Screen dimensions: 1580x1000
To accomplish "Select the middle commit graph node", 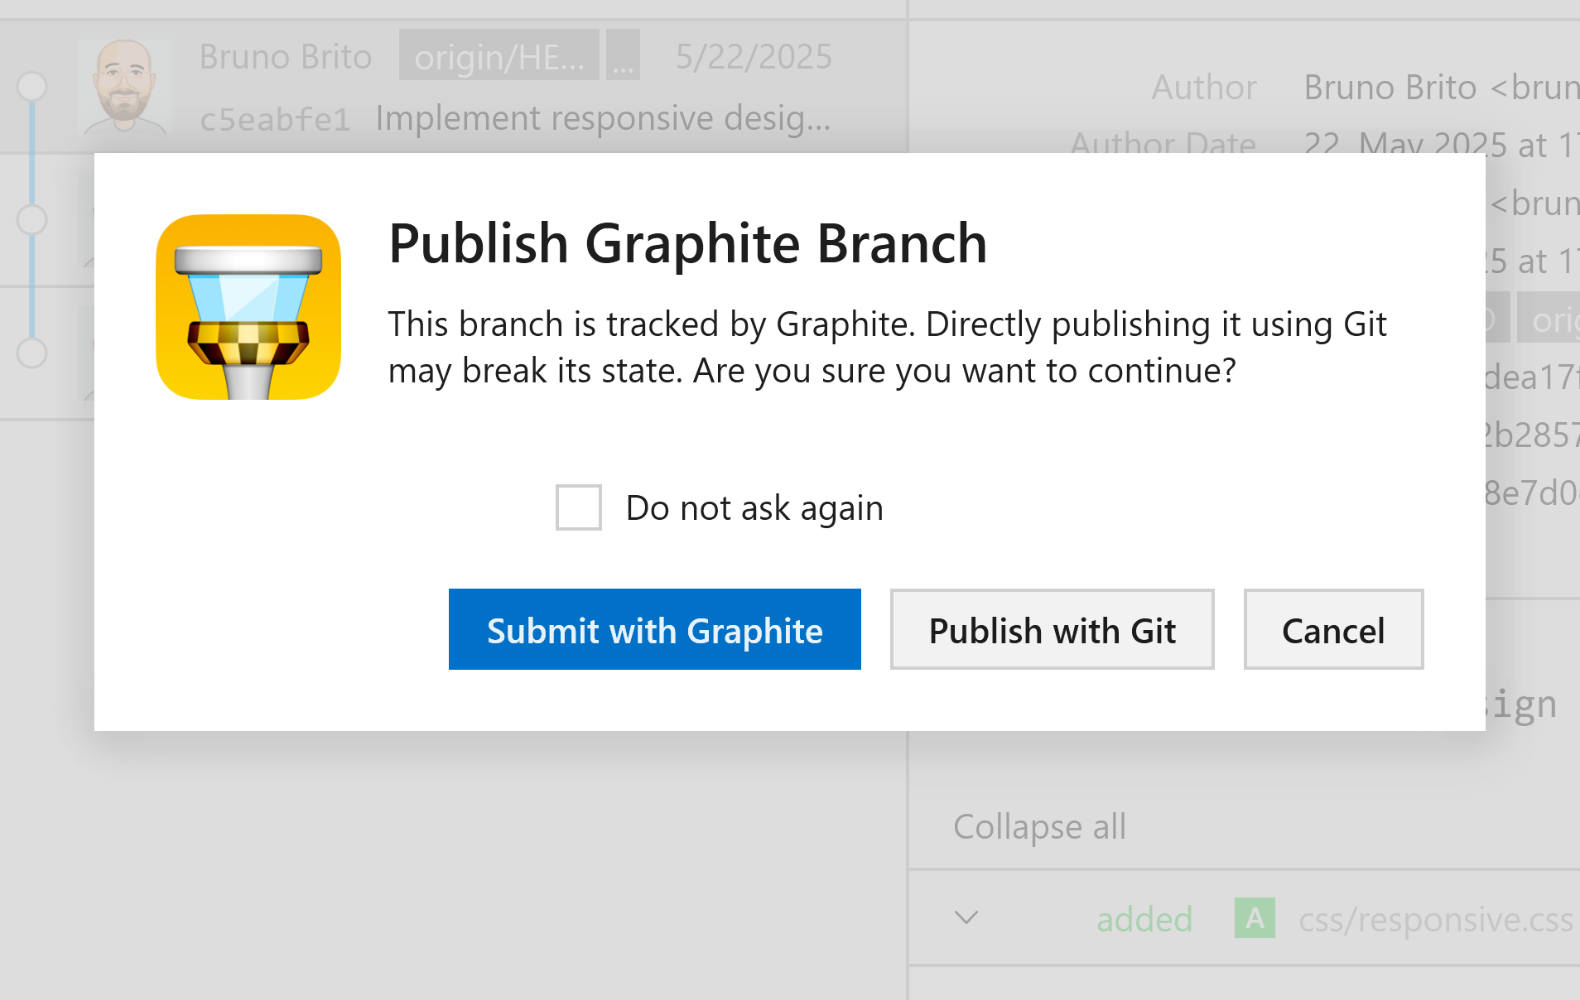I will pyautogui.click(x=32, y=219).
